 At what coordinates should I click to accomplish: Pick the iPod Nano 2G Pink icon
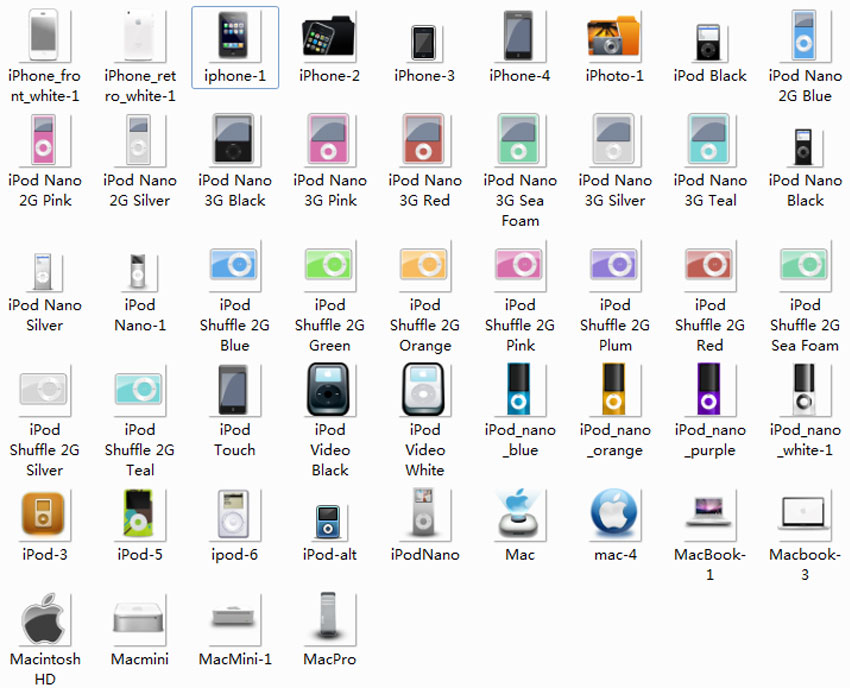click(x=44, y=139)
